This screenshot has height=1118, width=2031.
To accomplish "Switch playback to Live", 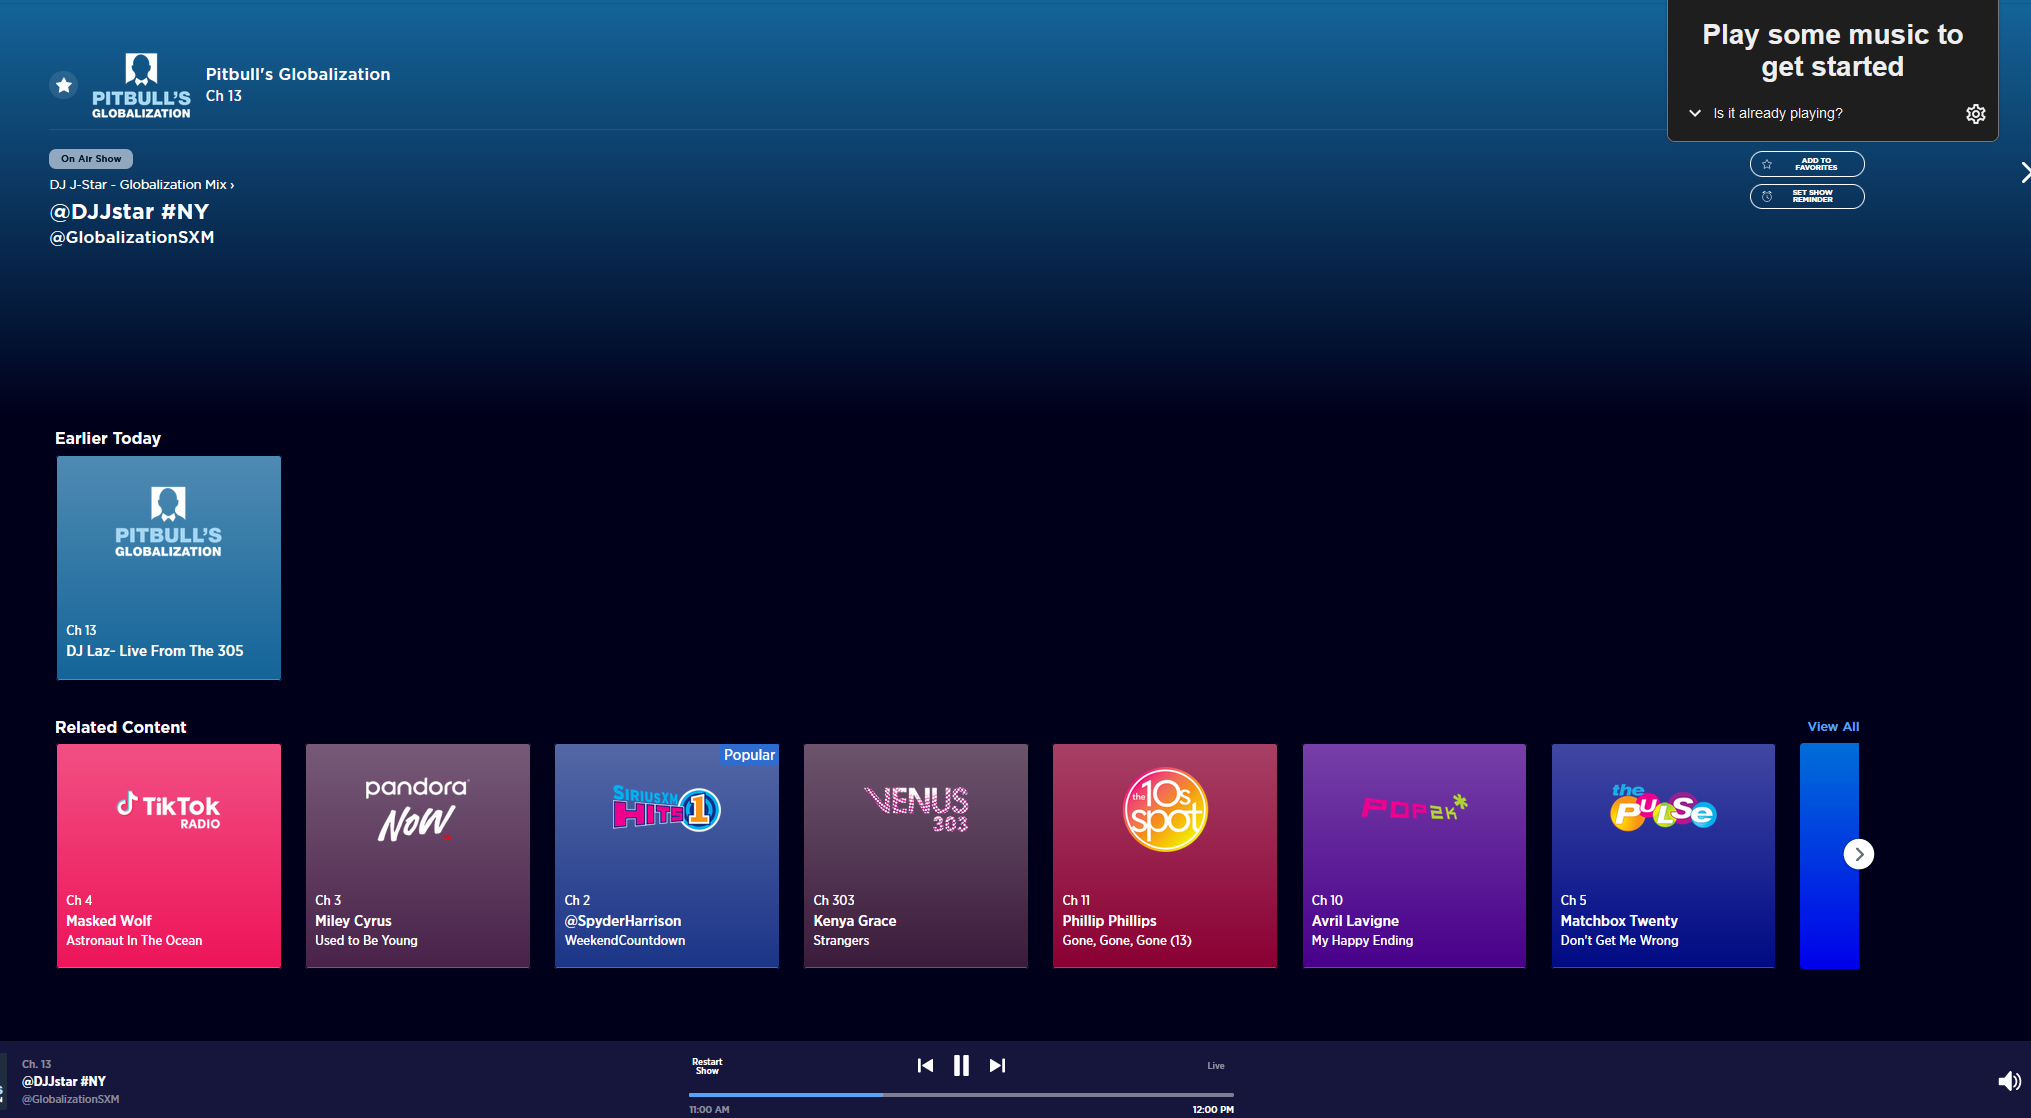I will click(1215, 1065).
